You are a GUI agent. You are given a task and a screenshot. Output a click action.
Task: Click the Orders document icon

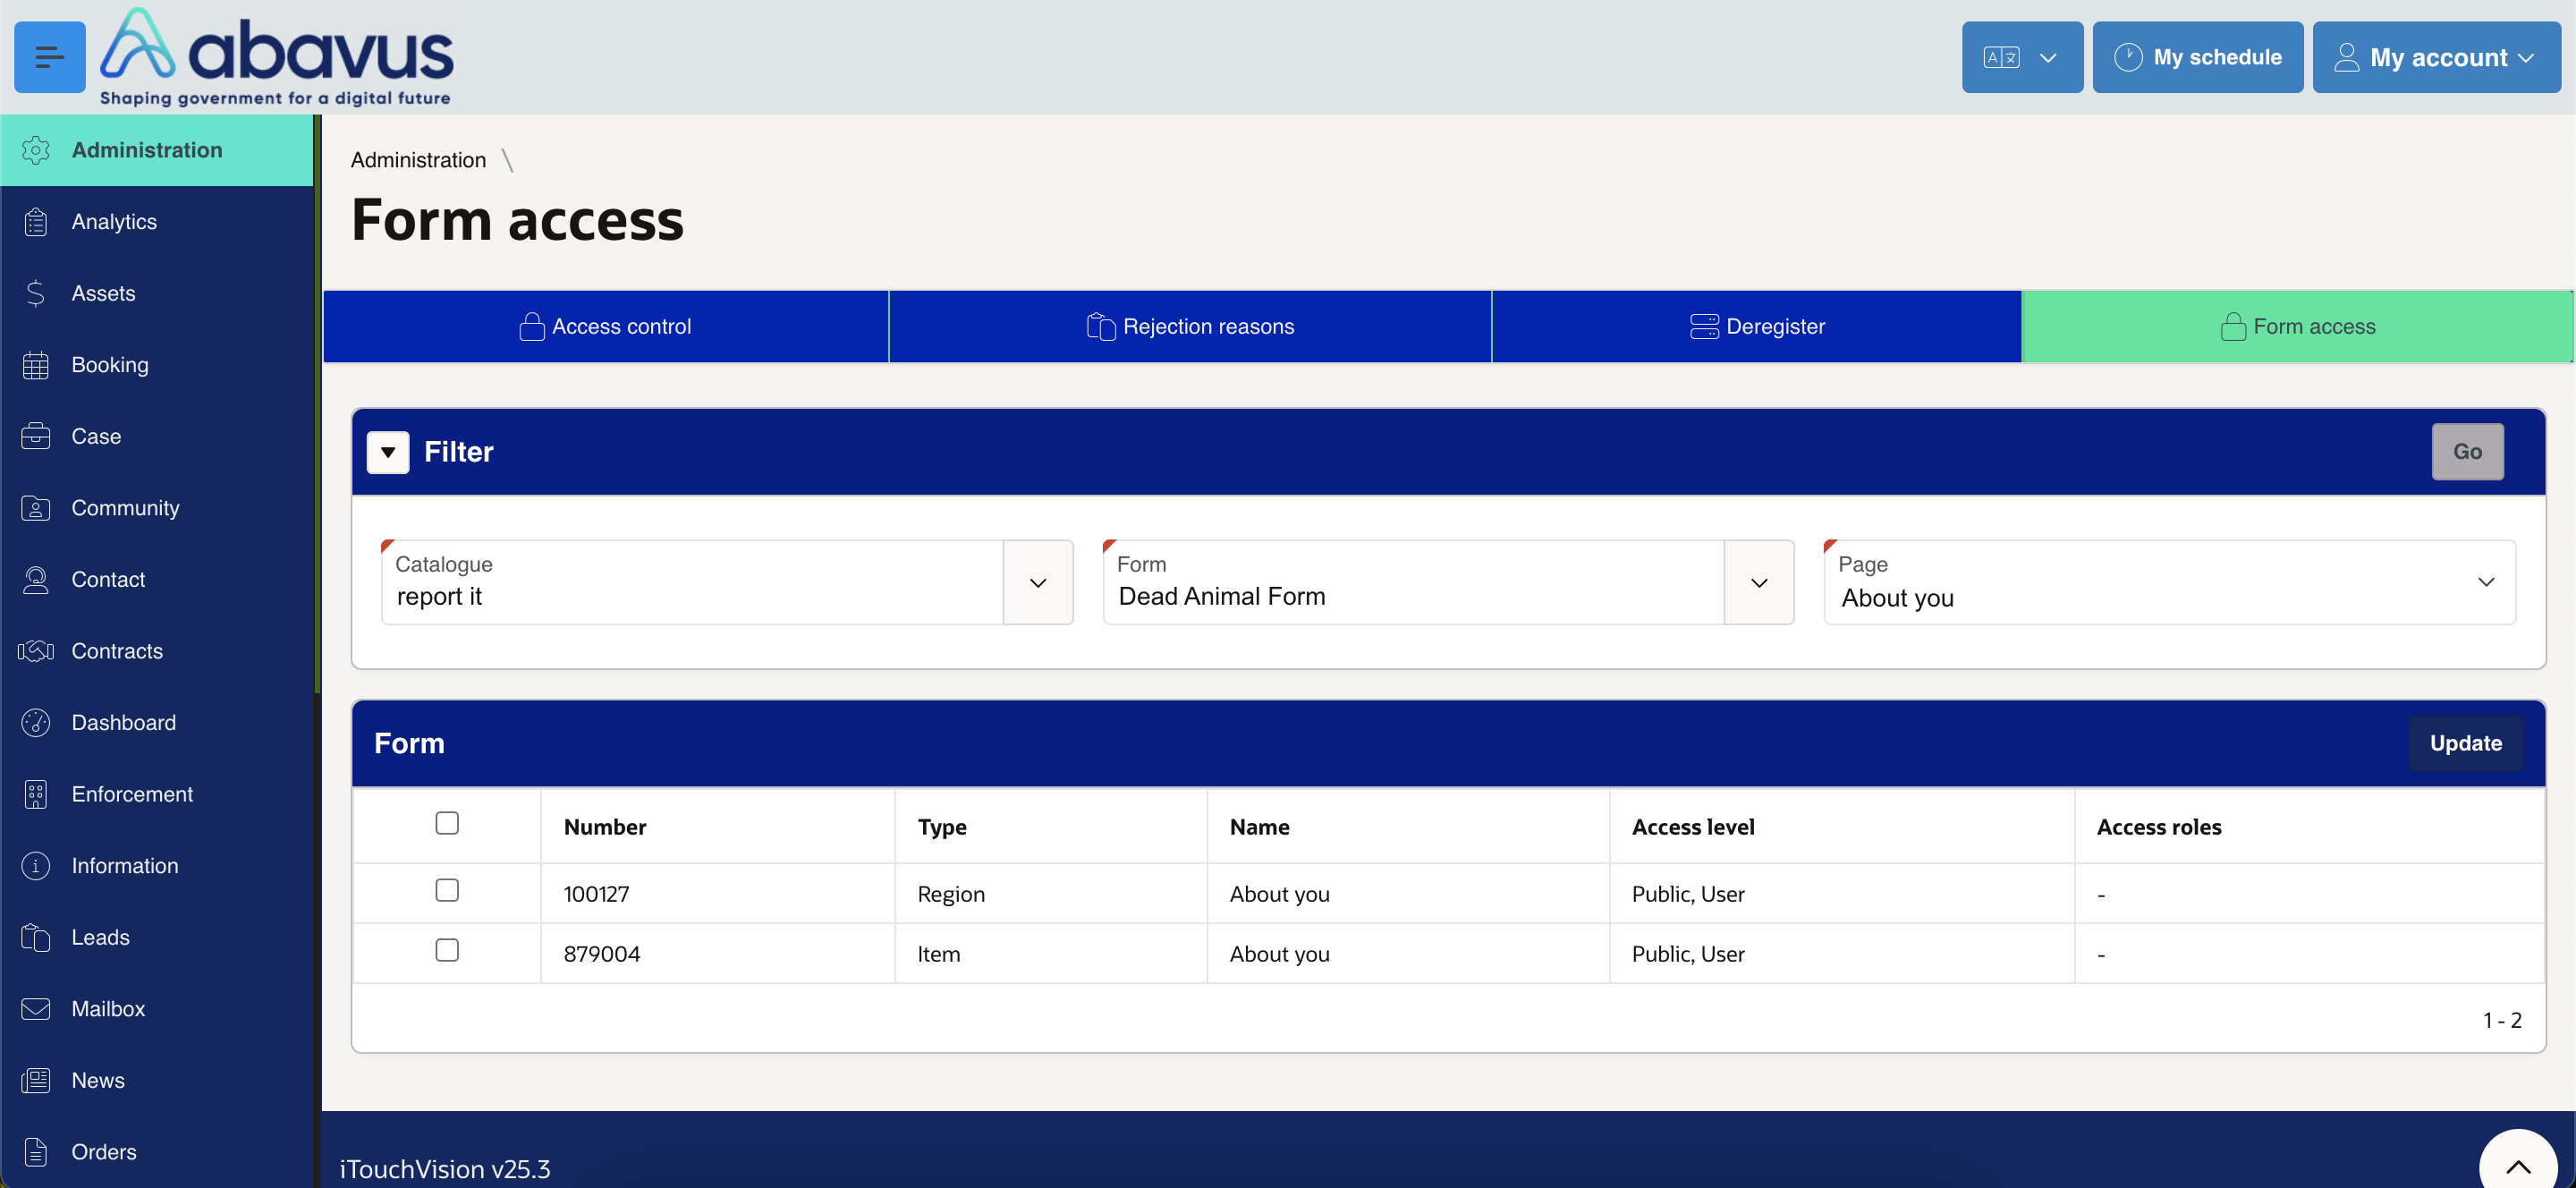click(36, 1152)
